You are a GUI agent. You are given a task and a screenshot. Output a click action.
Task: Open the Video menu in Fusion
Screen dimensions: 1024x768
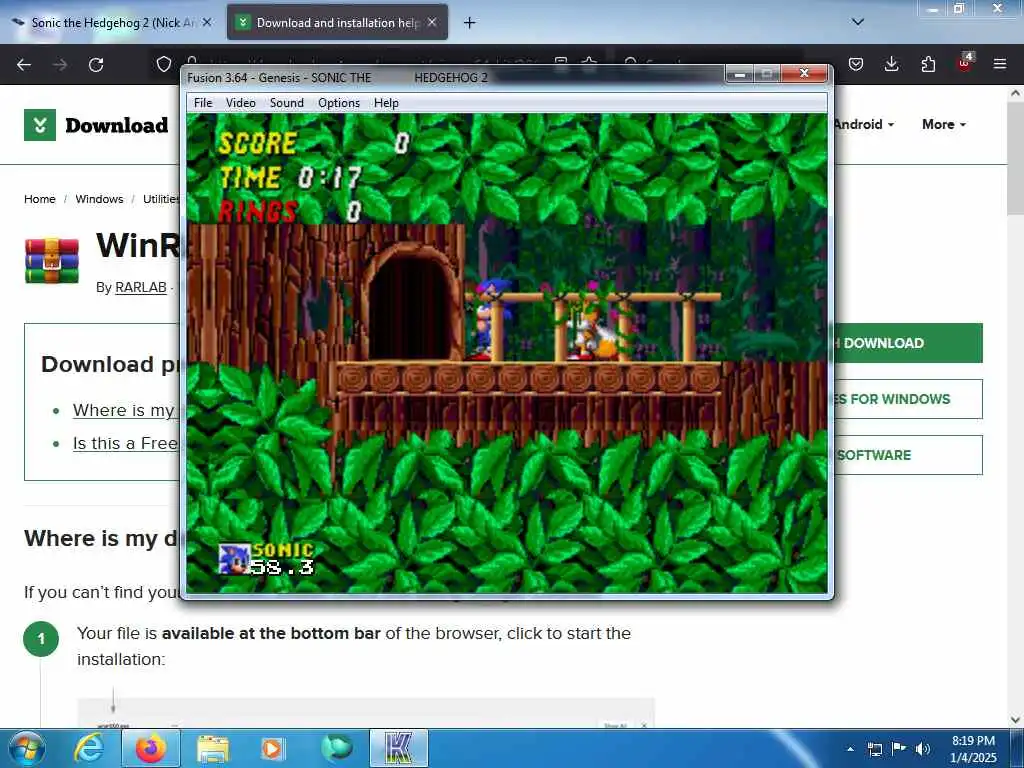tap(240, 103)
